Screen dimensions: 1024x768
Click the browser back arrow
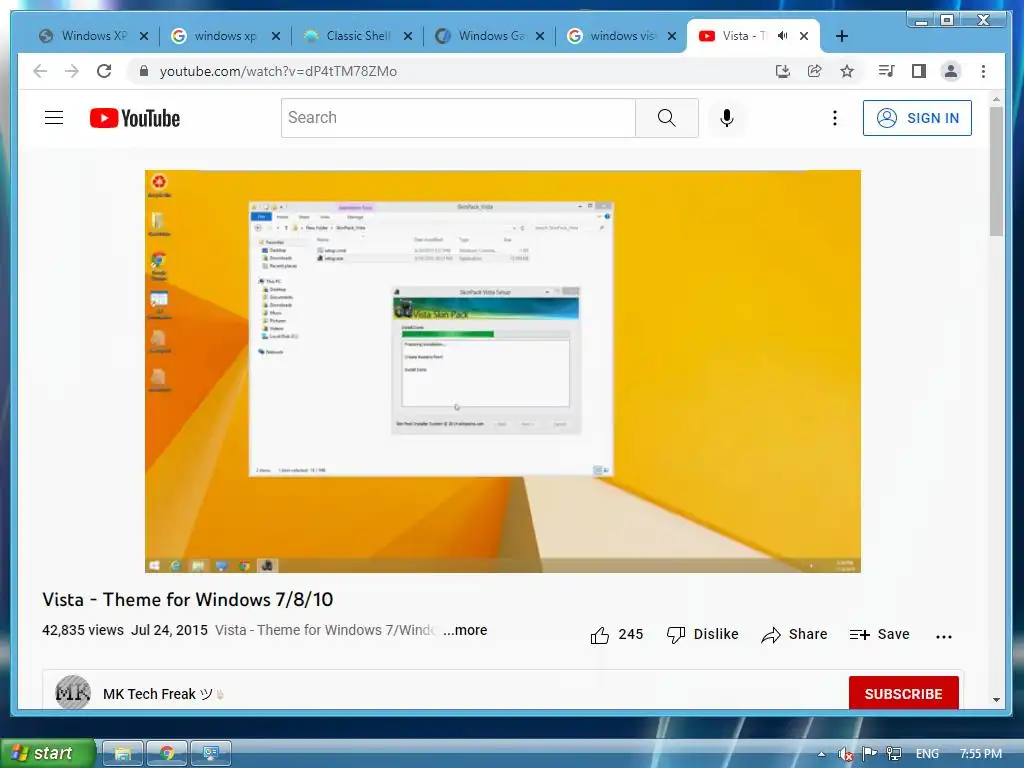click(40, 71)
